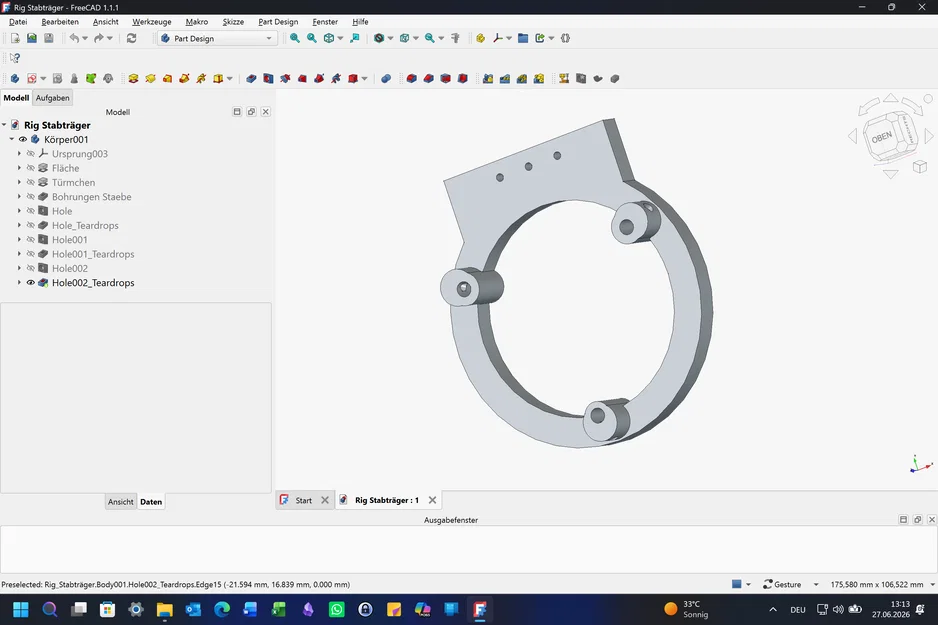Apply the Chamfer tool
Image resolution: width=938 pixels, height=625 pixels.
click(428, 78)
